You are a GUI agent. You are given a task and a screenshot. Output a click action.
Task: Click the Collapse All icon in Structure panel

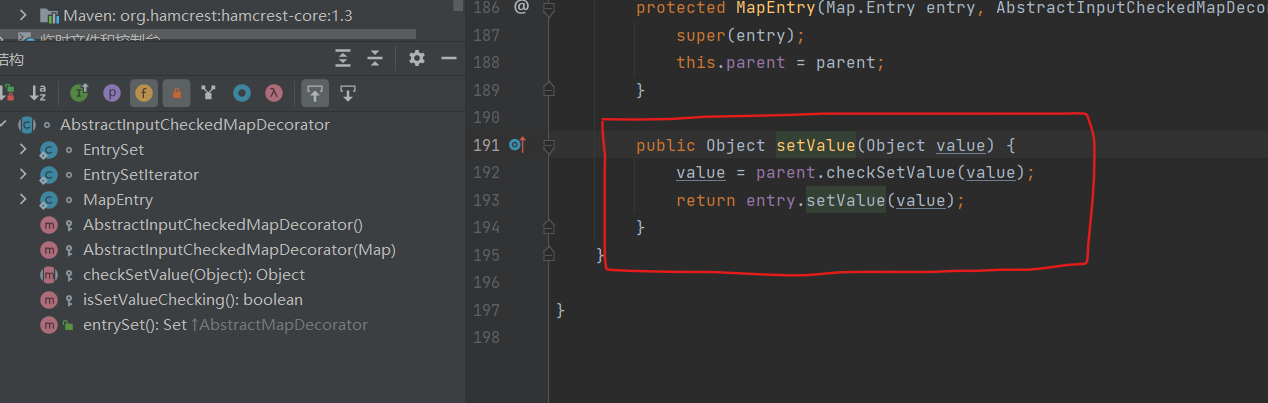click(375, 59)
